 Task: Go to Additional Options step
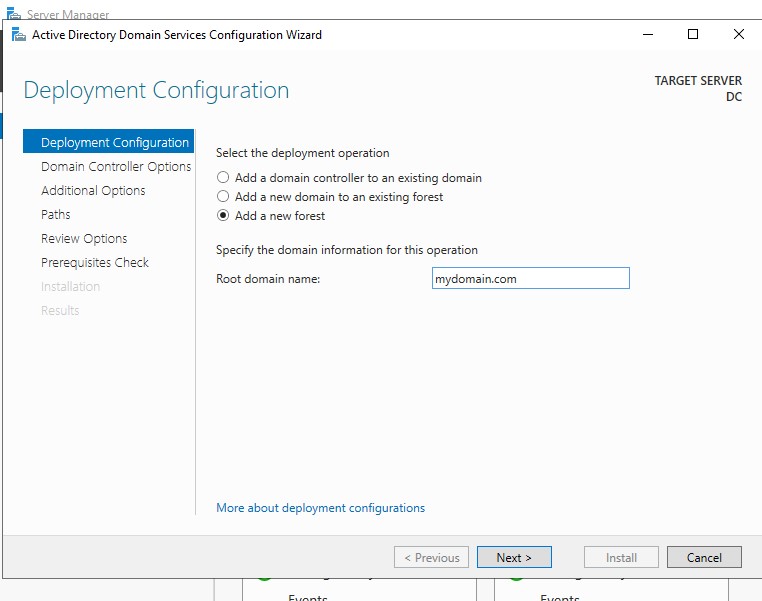pos(93,190)
